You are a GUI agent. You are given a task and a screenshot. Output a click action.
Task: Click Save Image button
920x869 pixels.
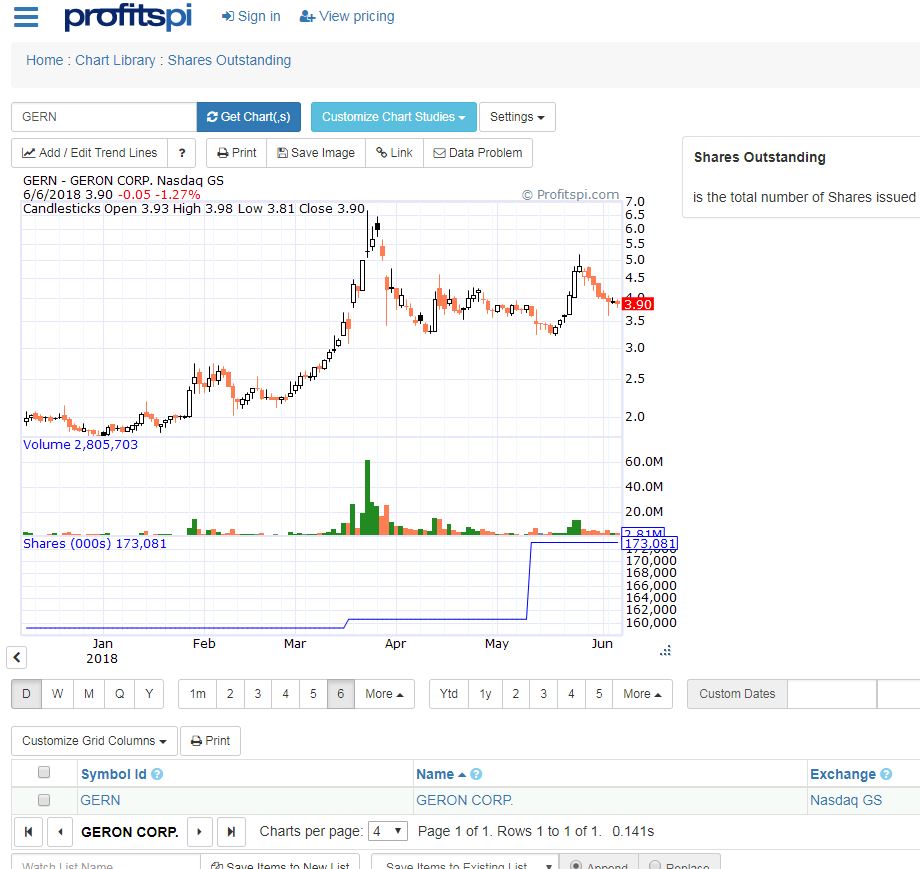(316, 153)
